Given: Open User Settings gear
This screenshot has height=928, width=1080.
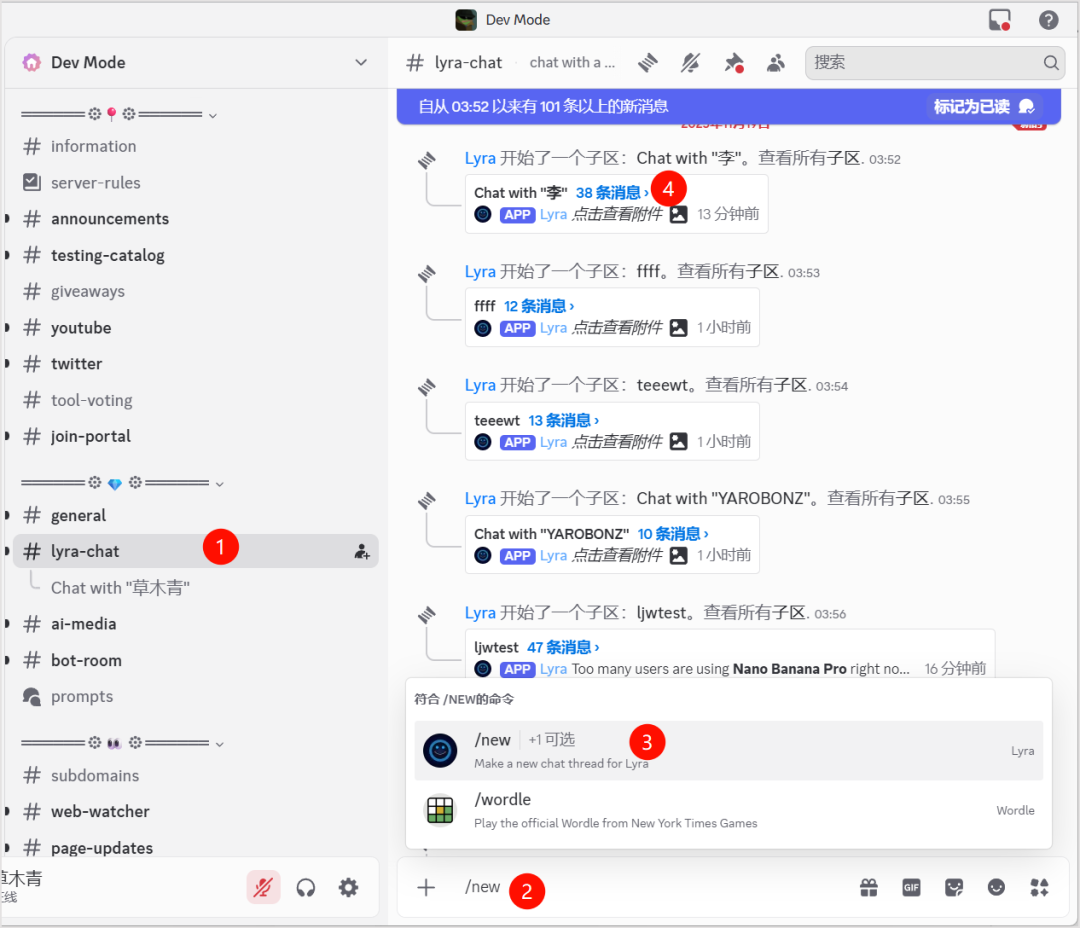Looking at the screenshot, I should [348, 887].
